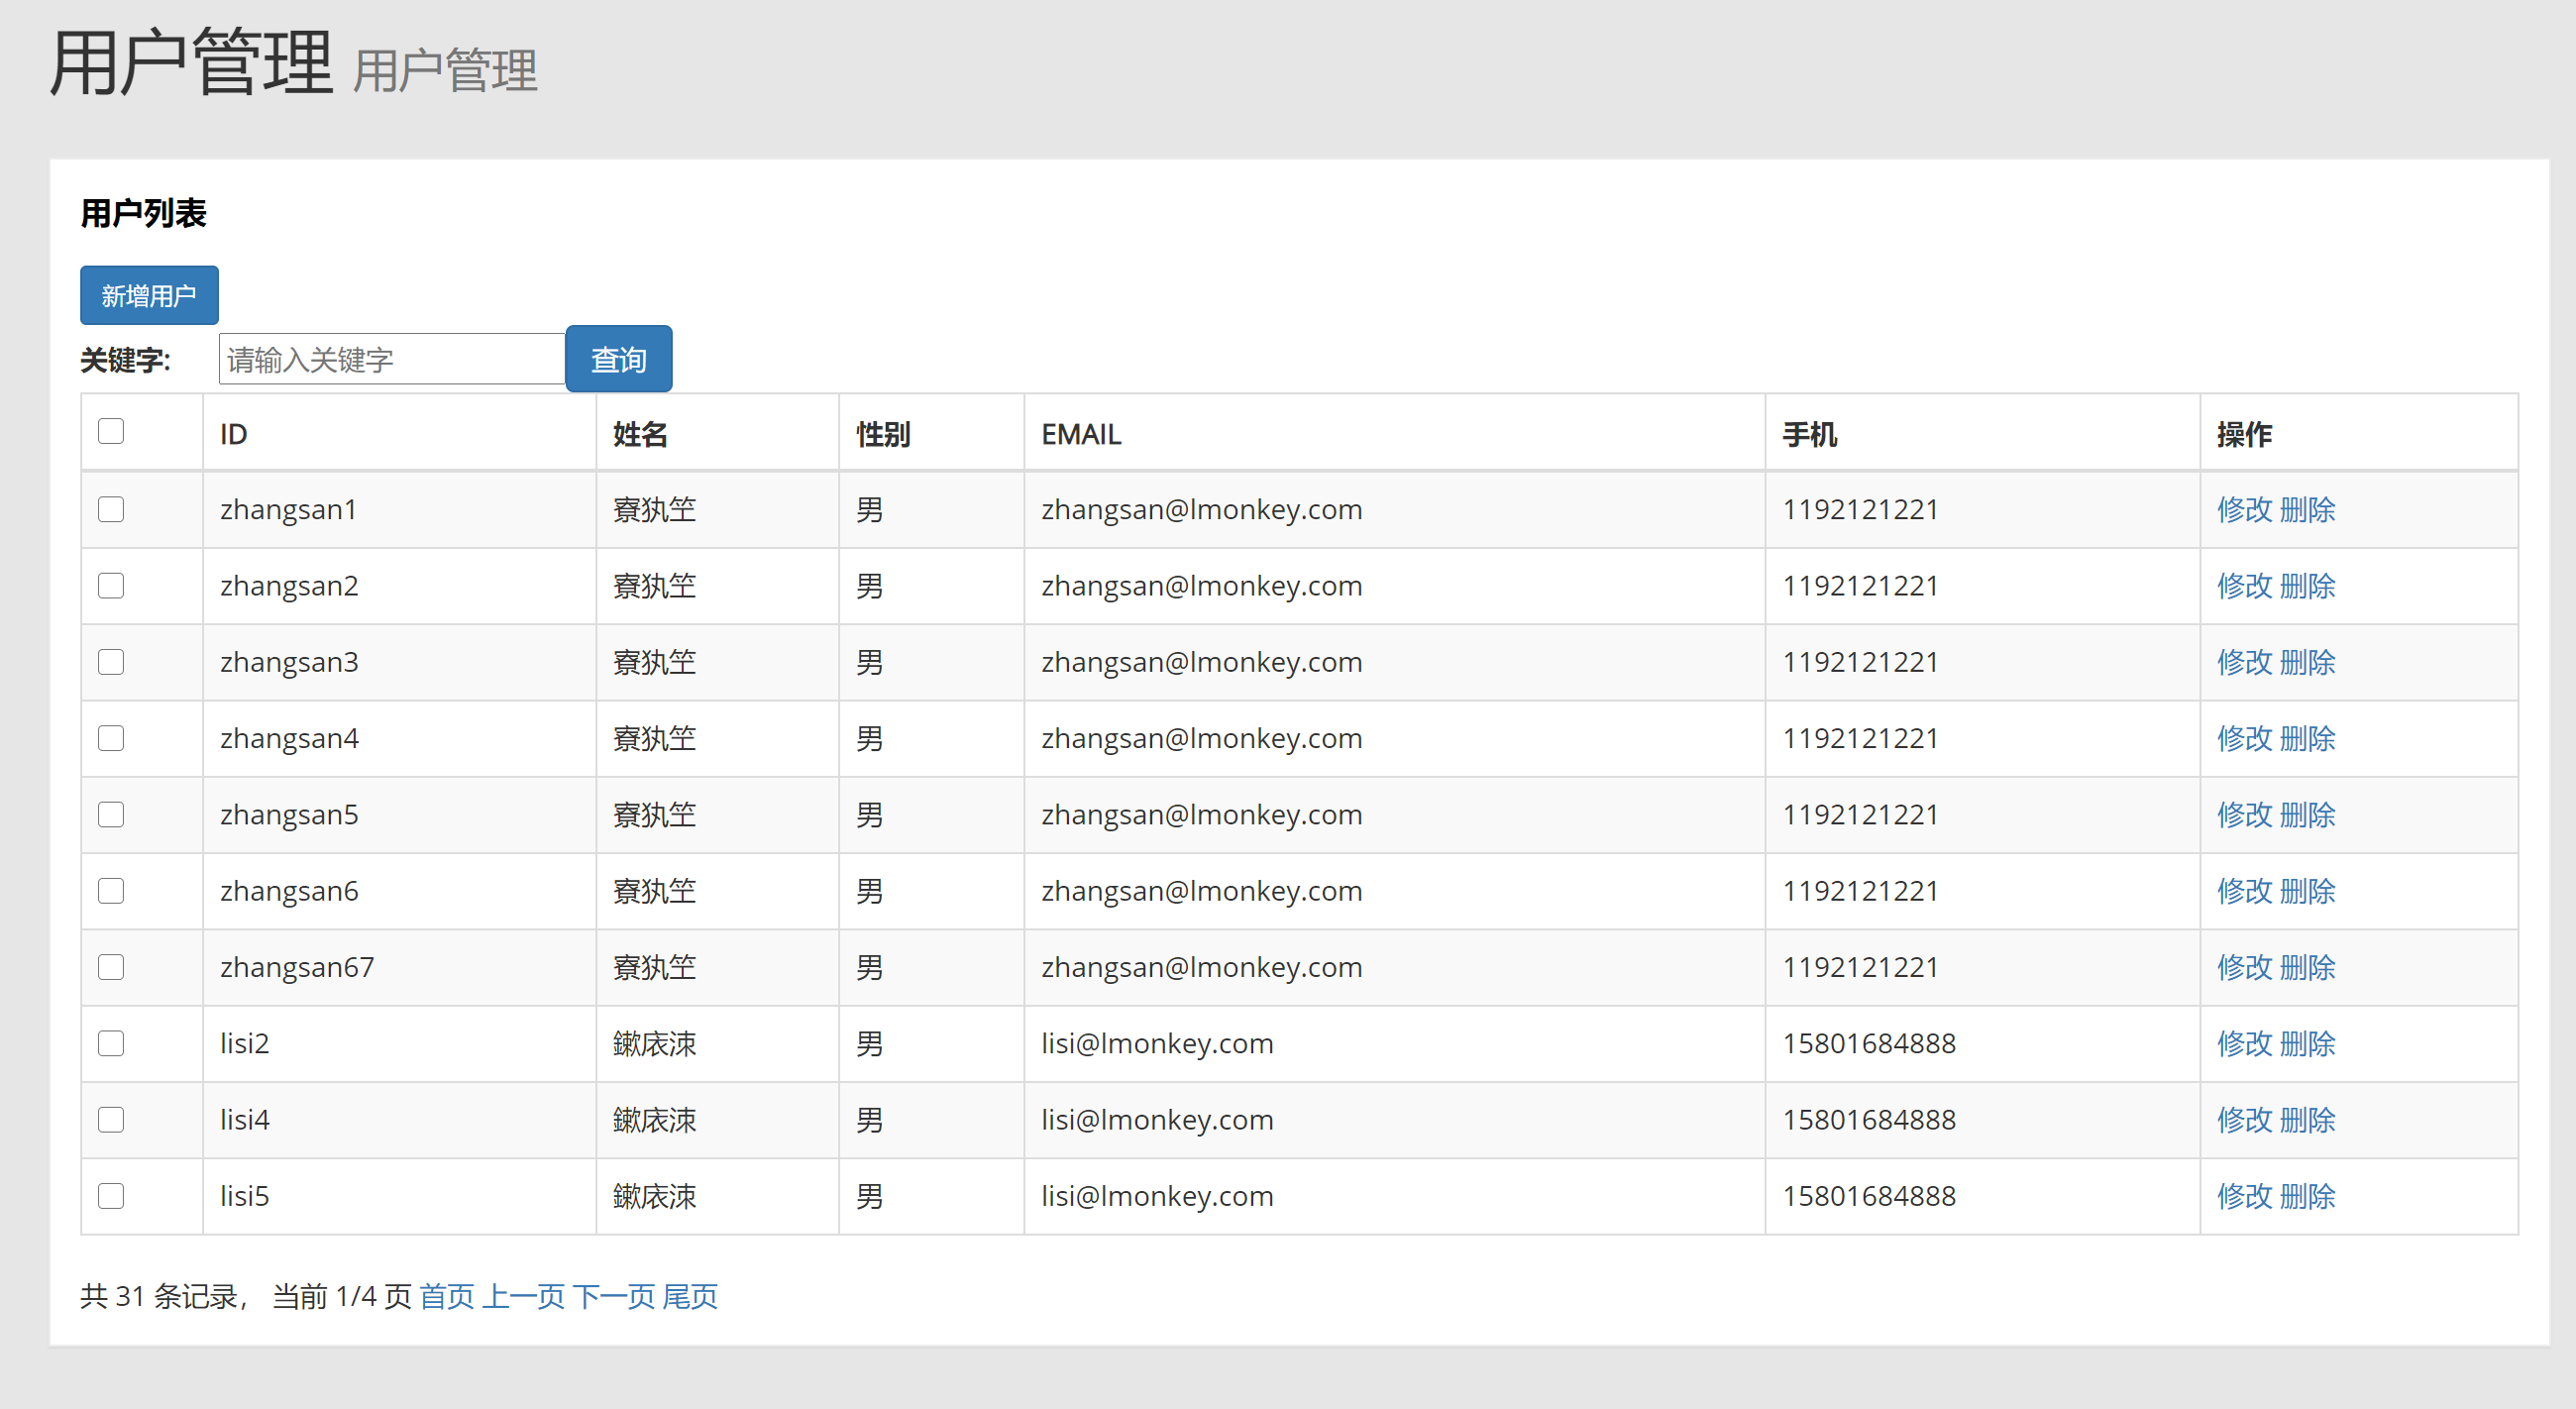
Task: Click 修改 in the lisi4 row
Action: [2244, 1120]
